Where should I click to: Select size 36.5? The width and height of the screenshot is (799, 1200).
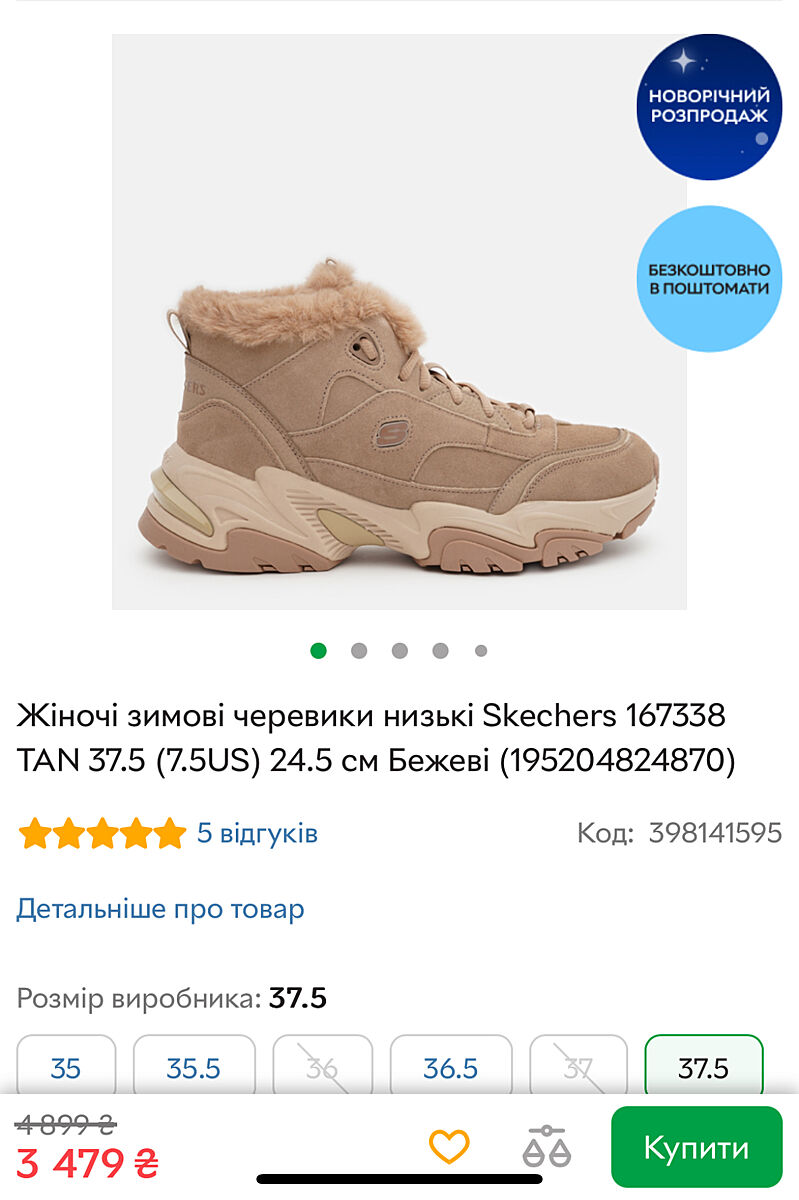pos(451,1068)
